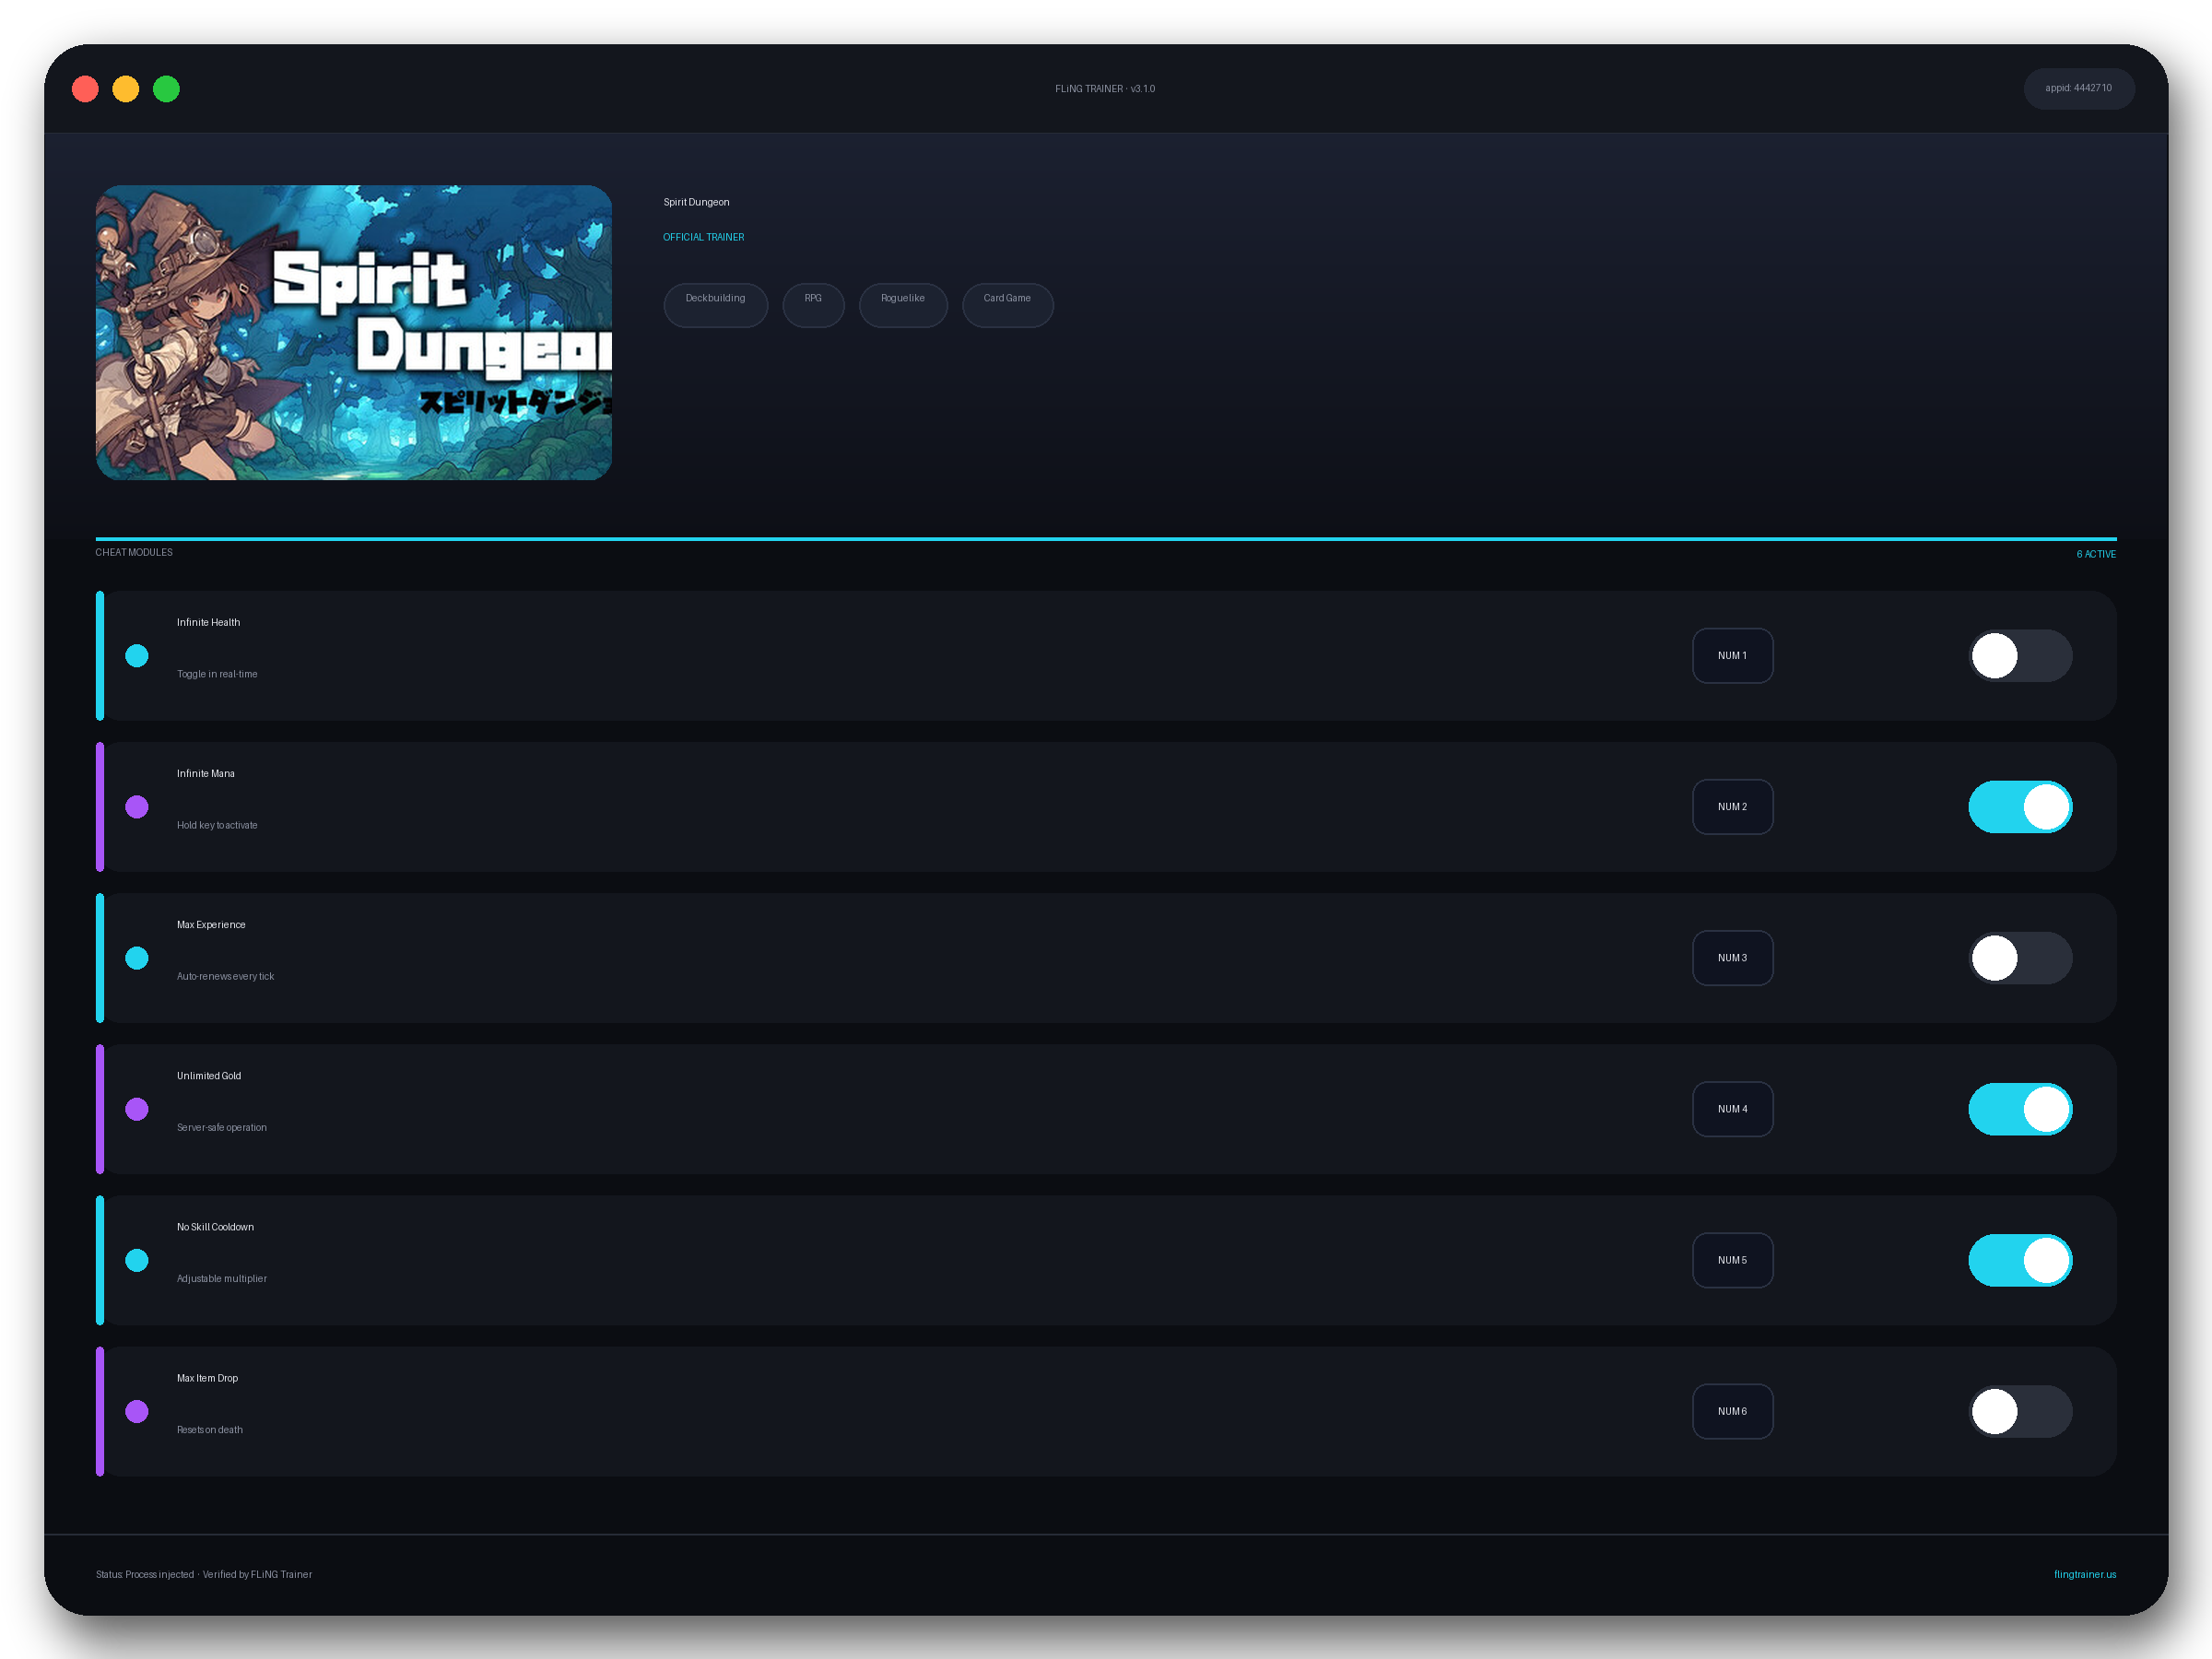
Task: Minimize the window with yellow button
Action: pyautogui.click(x=126, y=89)
